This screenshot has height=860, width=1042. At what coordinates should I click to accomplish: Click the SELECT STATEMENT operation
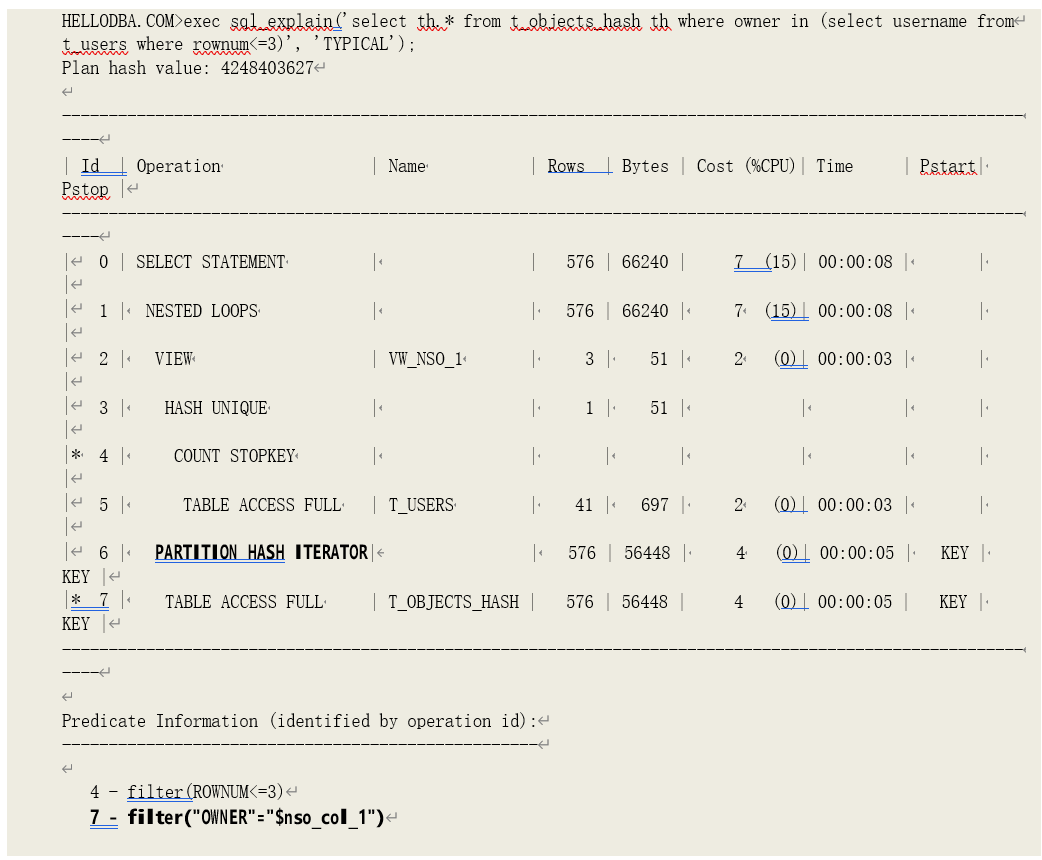211,262
